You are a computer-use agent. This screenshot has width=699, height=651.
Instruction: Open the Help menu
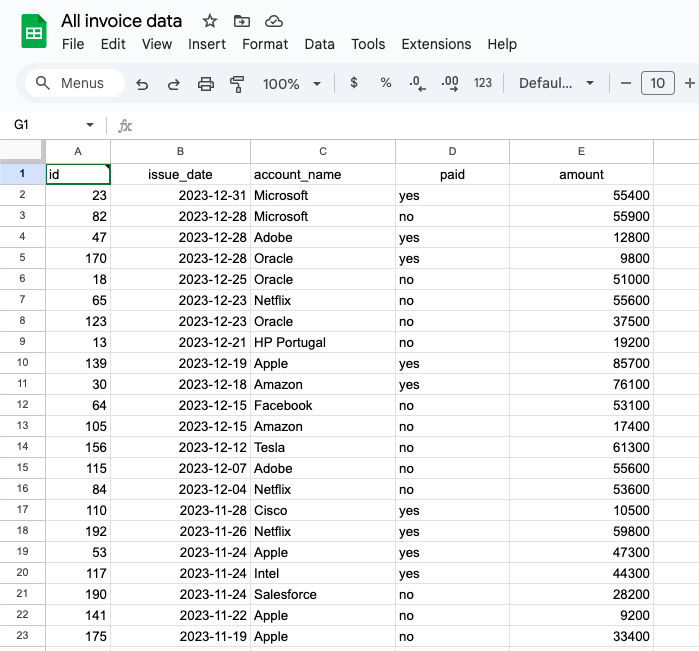(502, 44)
